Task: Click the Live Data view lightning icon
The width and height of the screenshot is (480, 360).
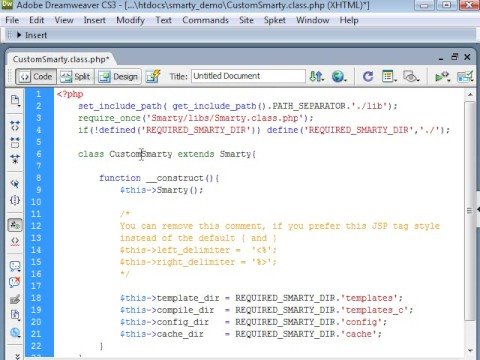Action: 153,76
